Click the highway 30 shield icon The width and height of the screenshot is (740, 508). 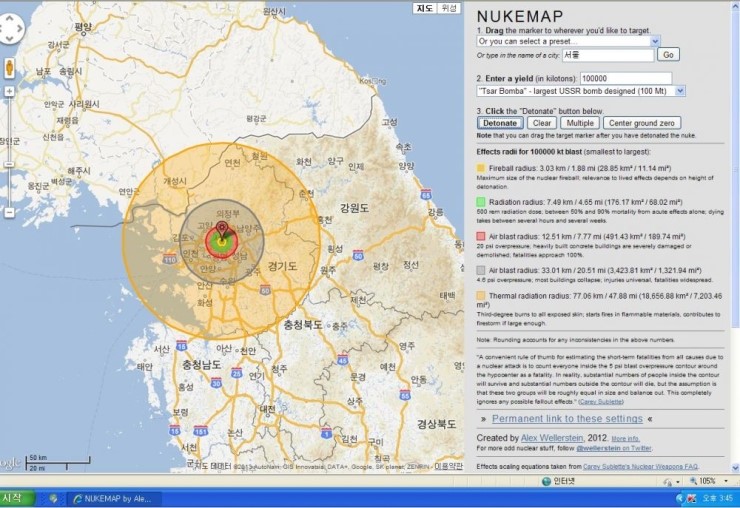[216, 382]
